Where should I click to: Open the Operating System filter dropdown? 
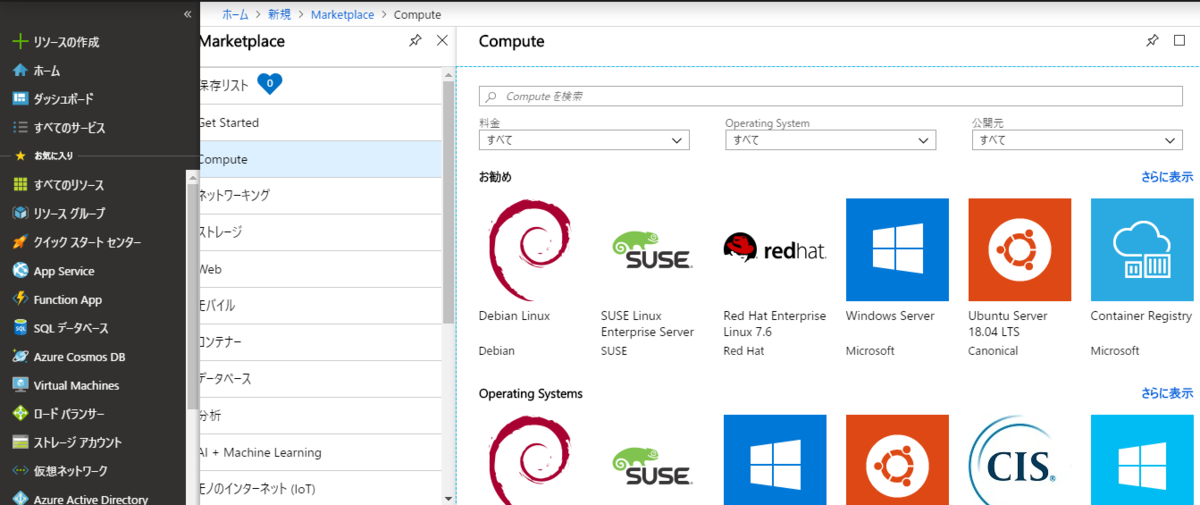tap(830, 140)
